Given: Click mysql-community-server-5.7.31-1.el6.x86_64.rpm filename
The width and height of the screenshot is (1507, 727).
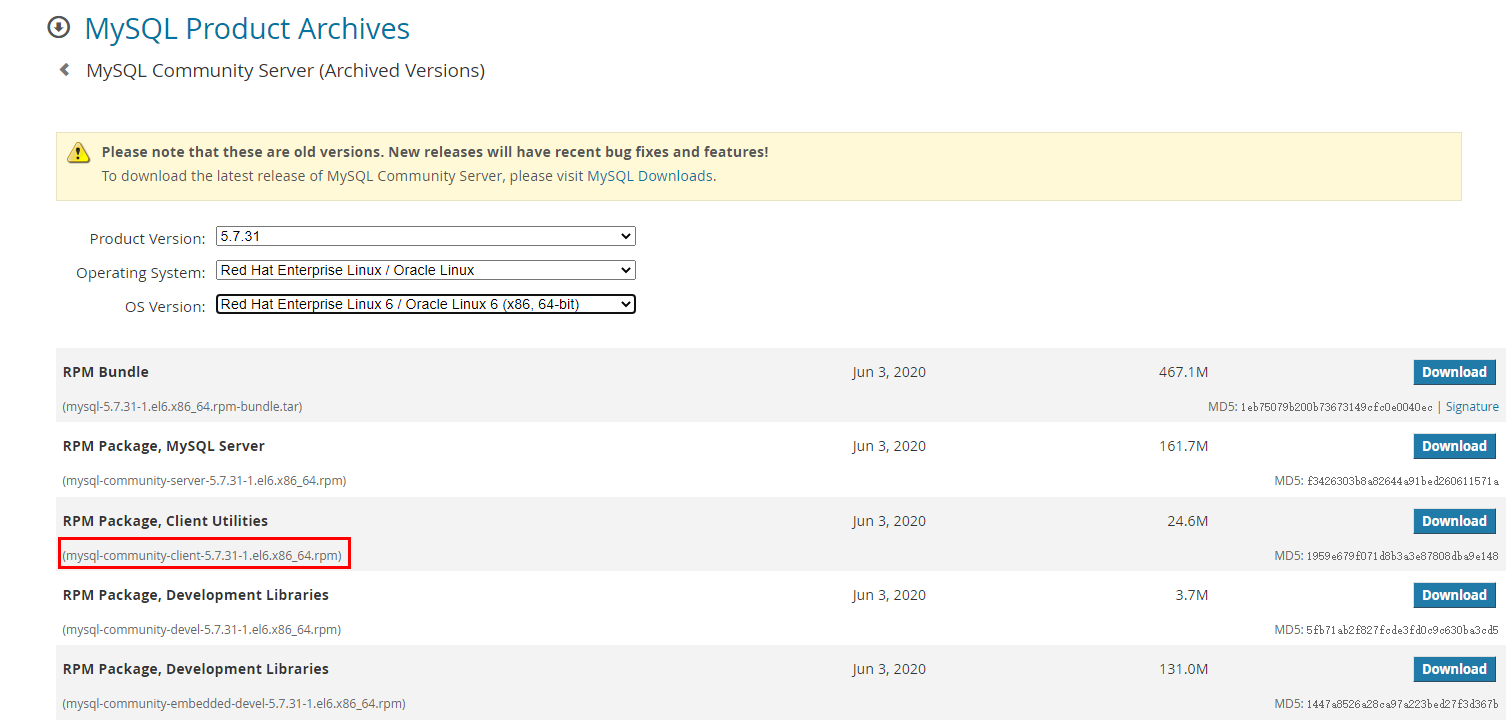Looking at the screenshot, I should pyautogui.click(x=204, y=481).
